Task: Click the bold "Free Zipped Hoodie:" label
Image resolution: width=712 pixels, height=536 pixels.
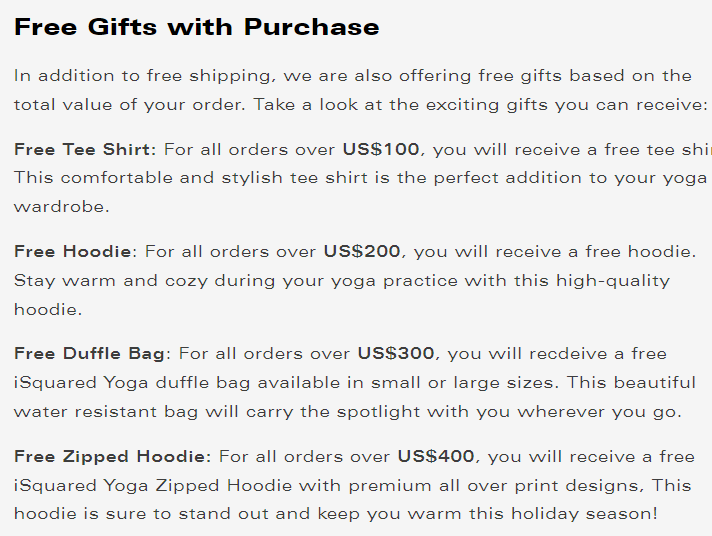Action: click(112, 456)
